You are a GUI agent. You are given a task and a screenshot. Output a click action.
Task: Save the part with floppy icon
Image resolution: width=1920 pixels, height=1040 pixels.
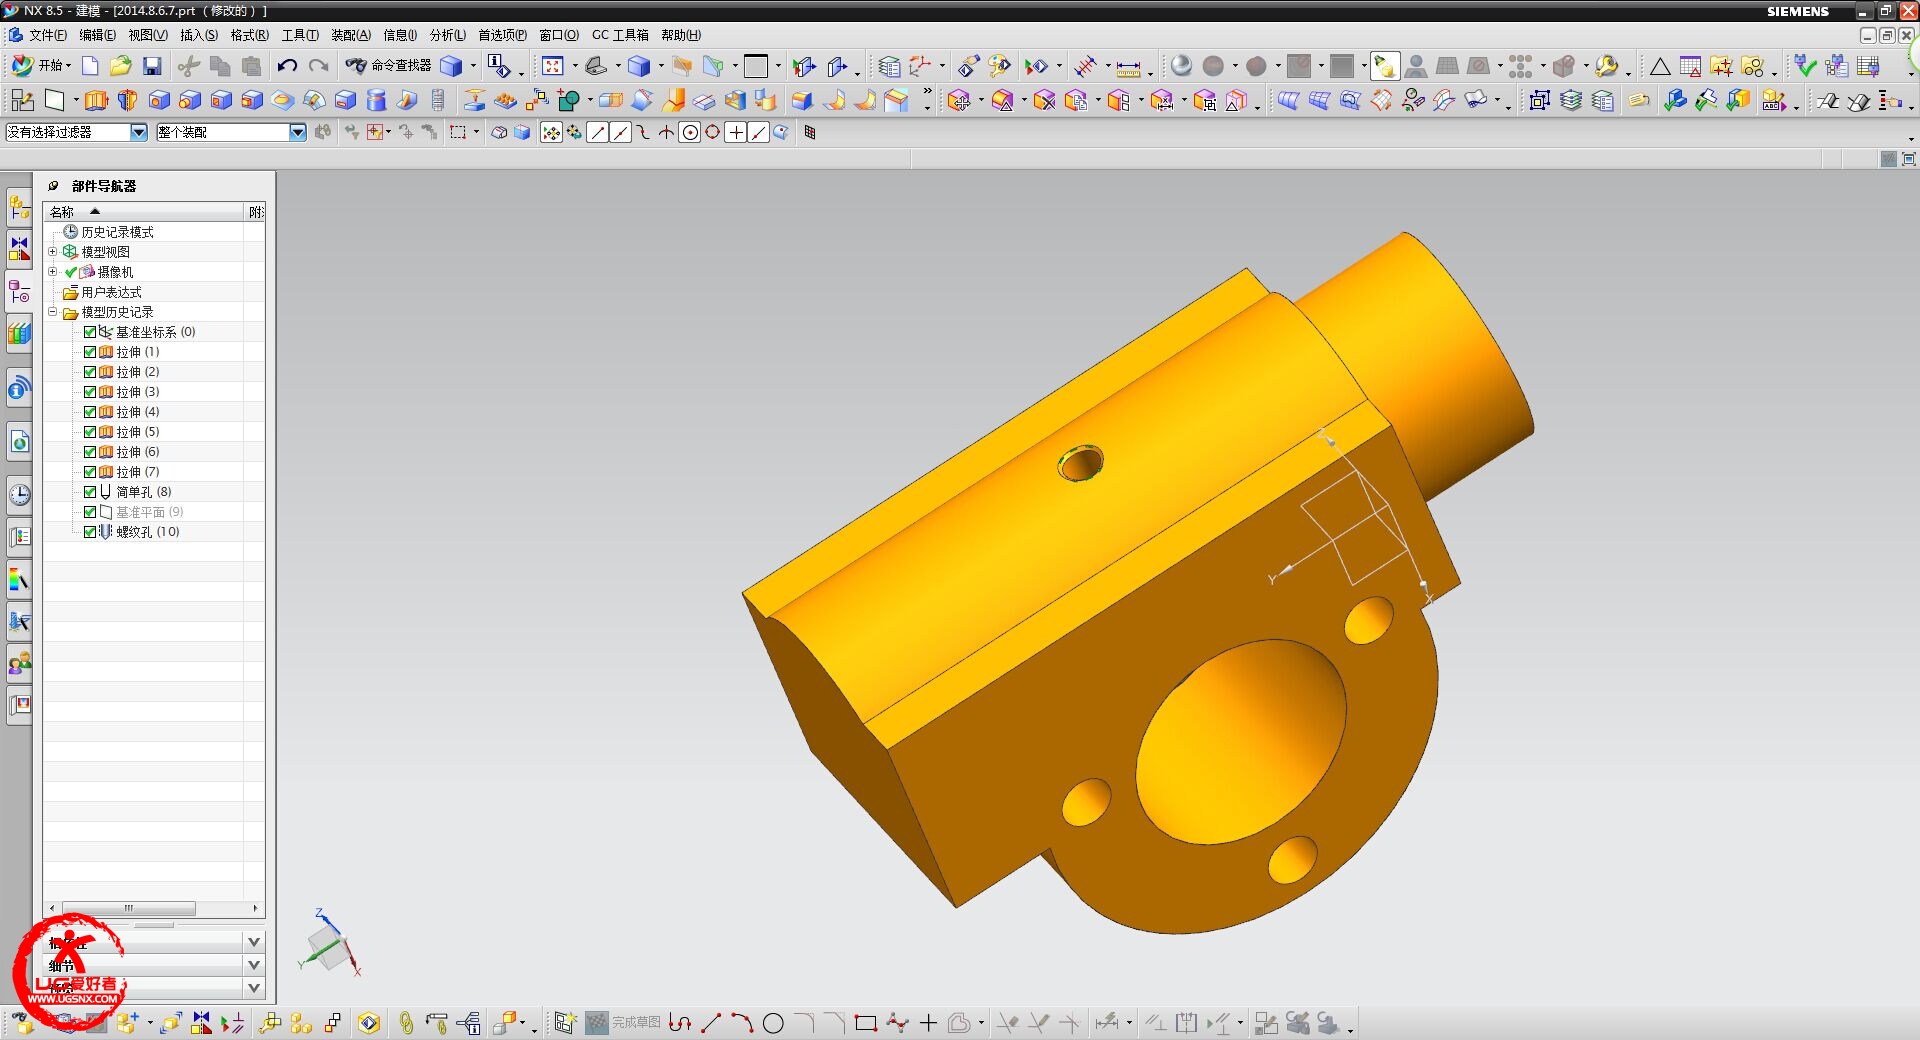point(152,66)
